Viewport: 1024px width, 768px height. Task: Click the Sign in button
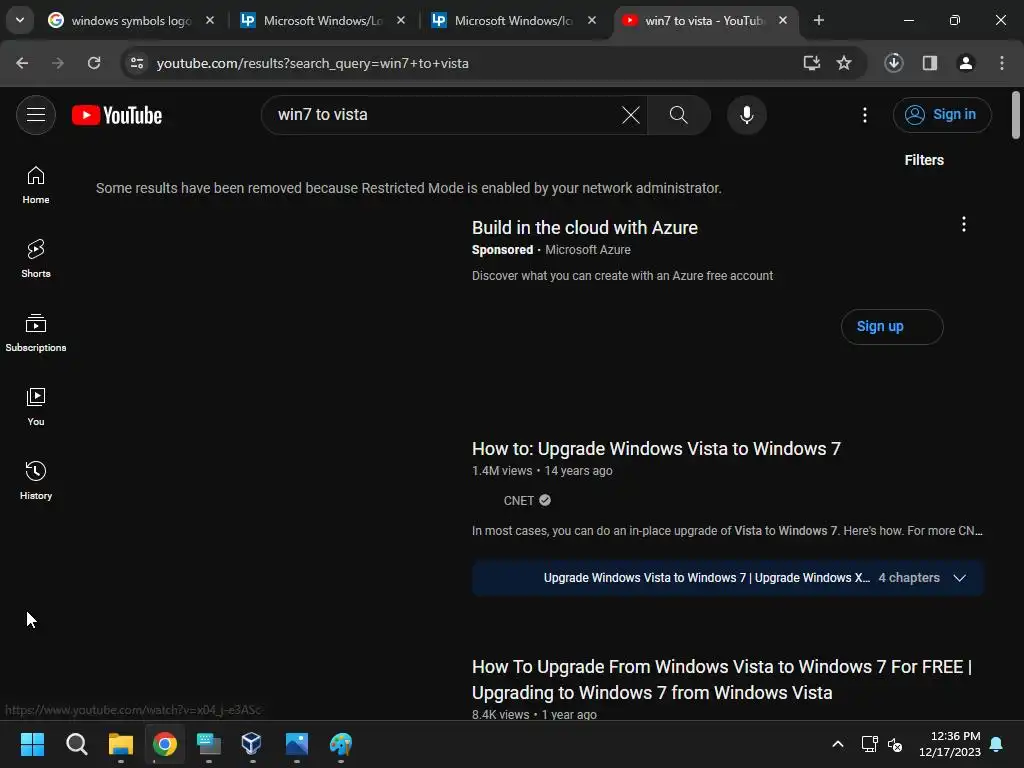click(942, 115)
